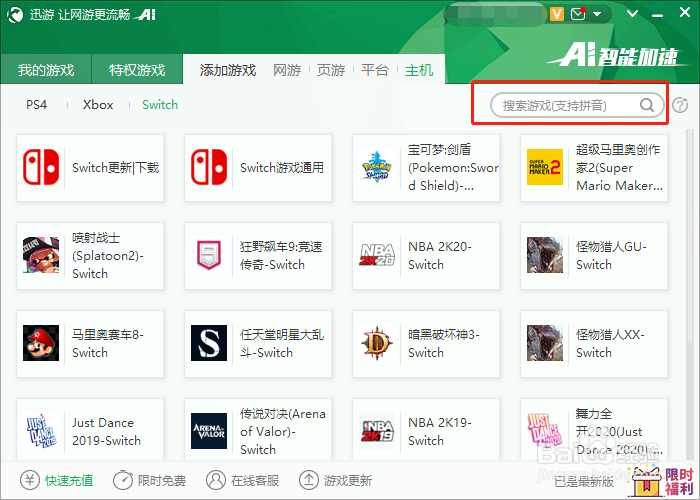Select the NBA 2K20 game icon
Viewport: 700px width, 500px height.
coord(377,255)
